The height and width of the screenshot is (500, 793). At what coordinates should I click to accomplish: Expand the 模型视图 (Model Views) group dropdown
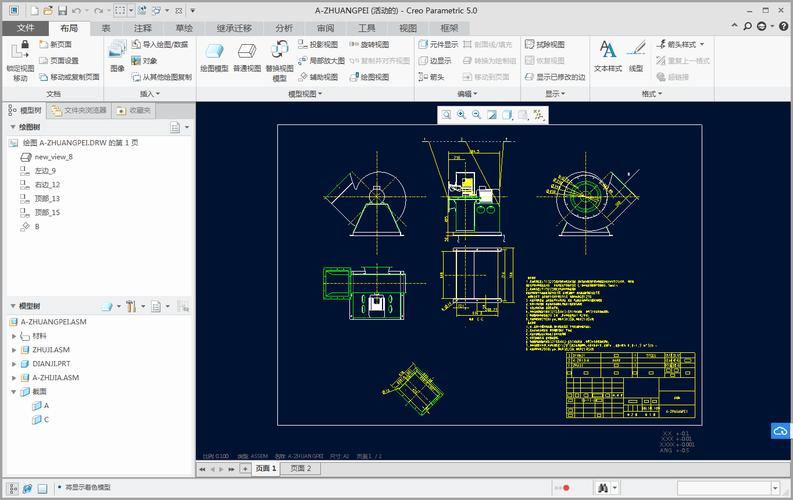pyautogui.click(x=305, y=94)
